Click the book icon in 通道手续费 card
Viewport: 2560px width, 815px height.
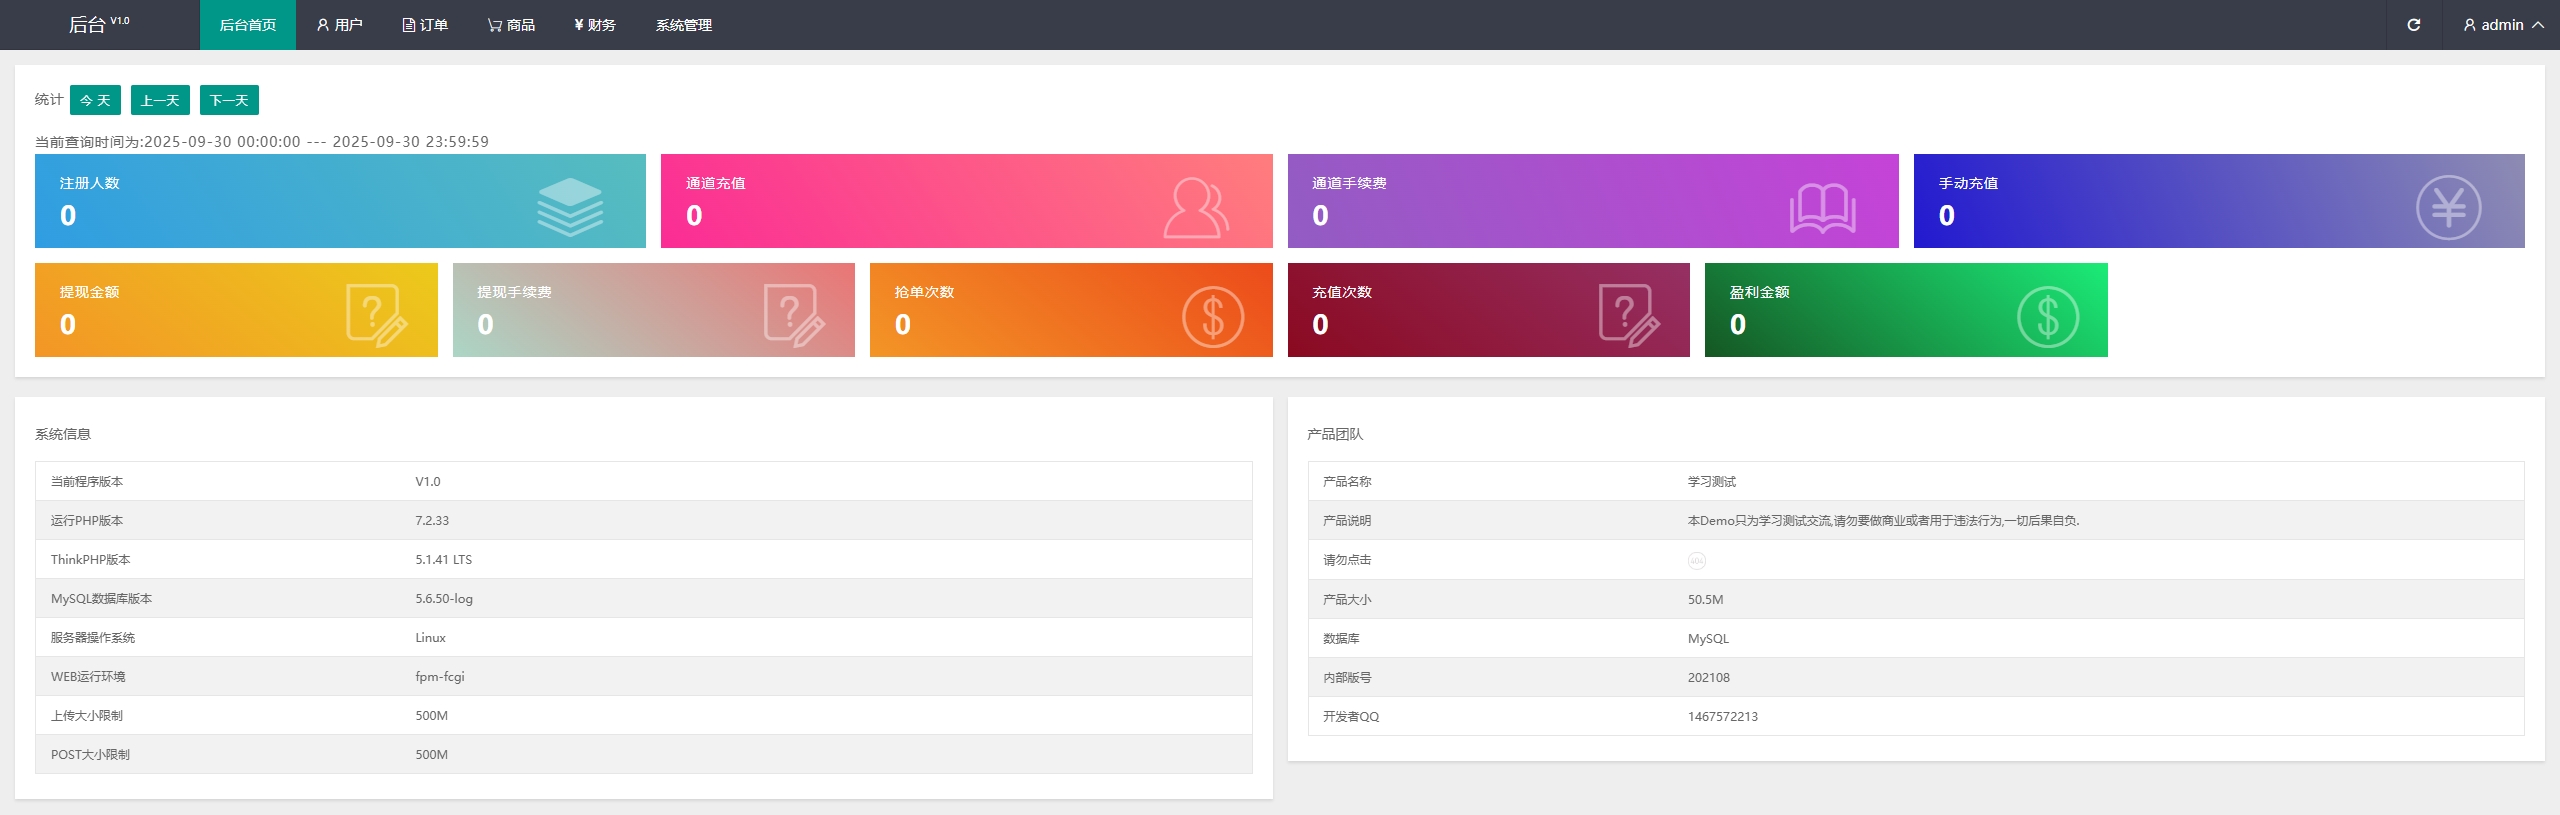pos(1822,208)
